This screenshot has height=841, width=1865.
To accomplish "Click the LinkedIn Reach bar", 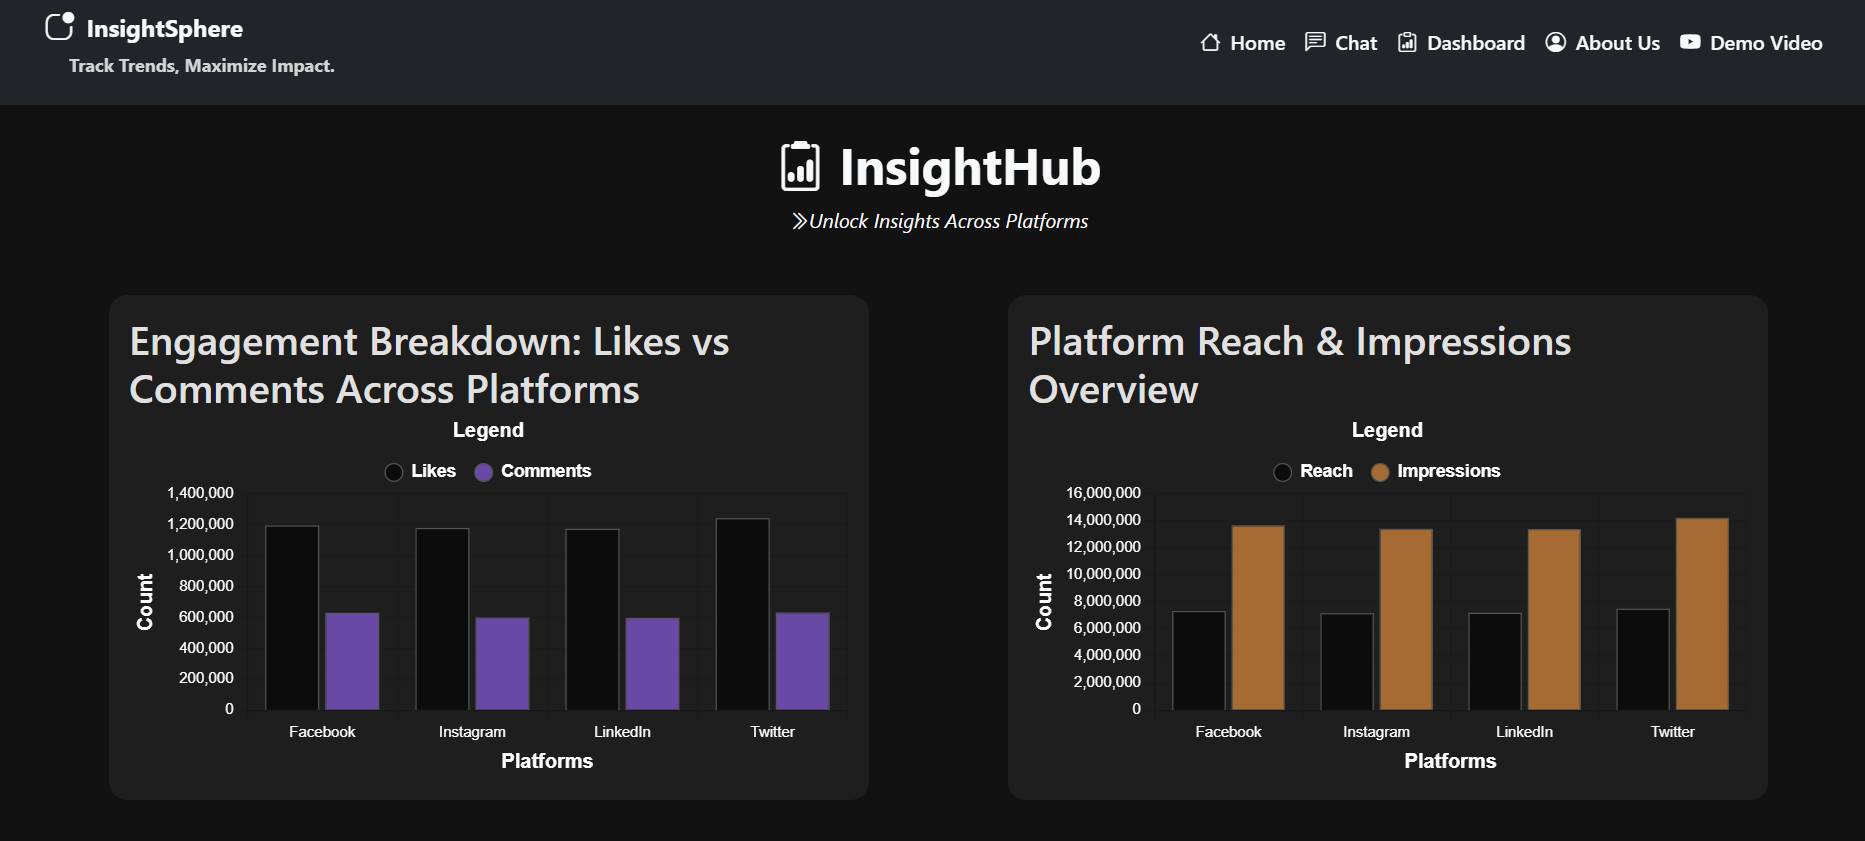I will click(1494, 661).
